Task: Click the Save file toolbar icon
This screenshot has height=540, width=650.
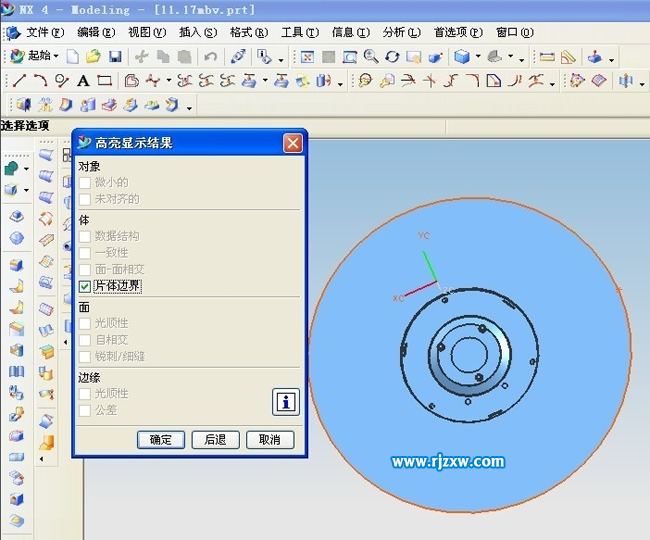Action: click(115, 57)
